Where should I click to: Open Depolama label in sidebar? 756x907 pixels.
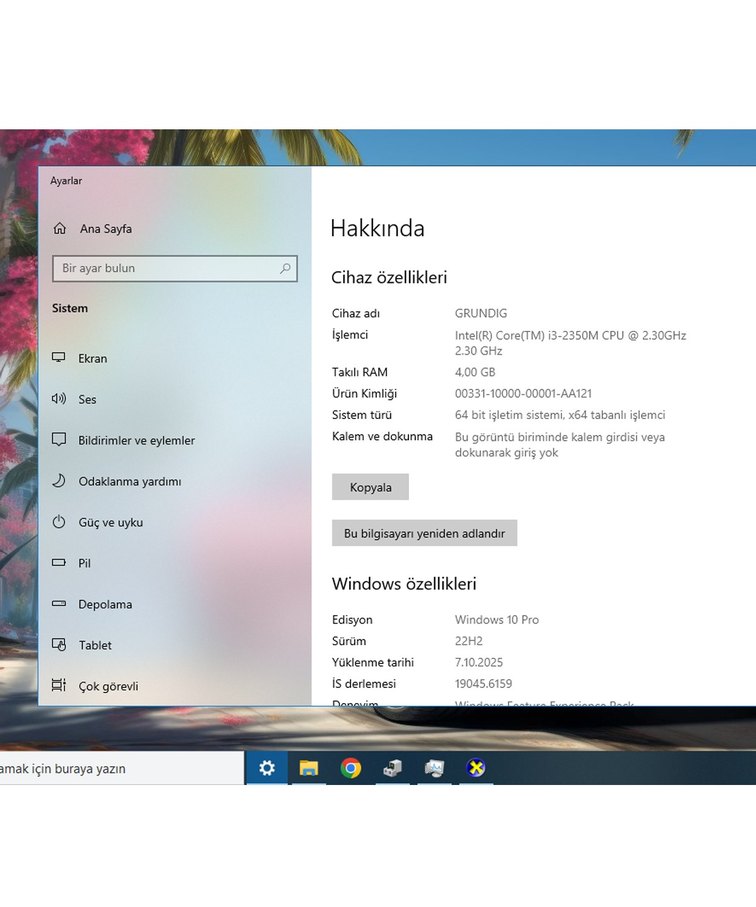(x=105, y=604)
